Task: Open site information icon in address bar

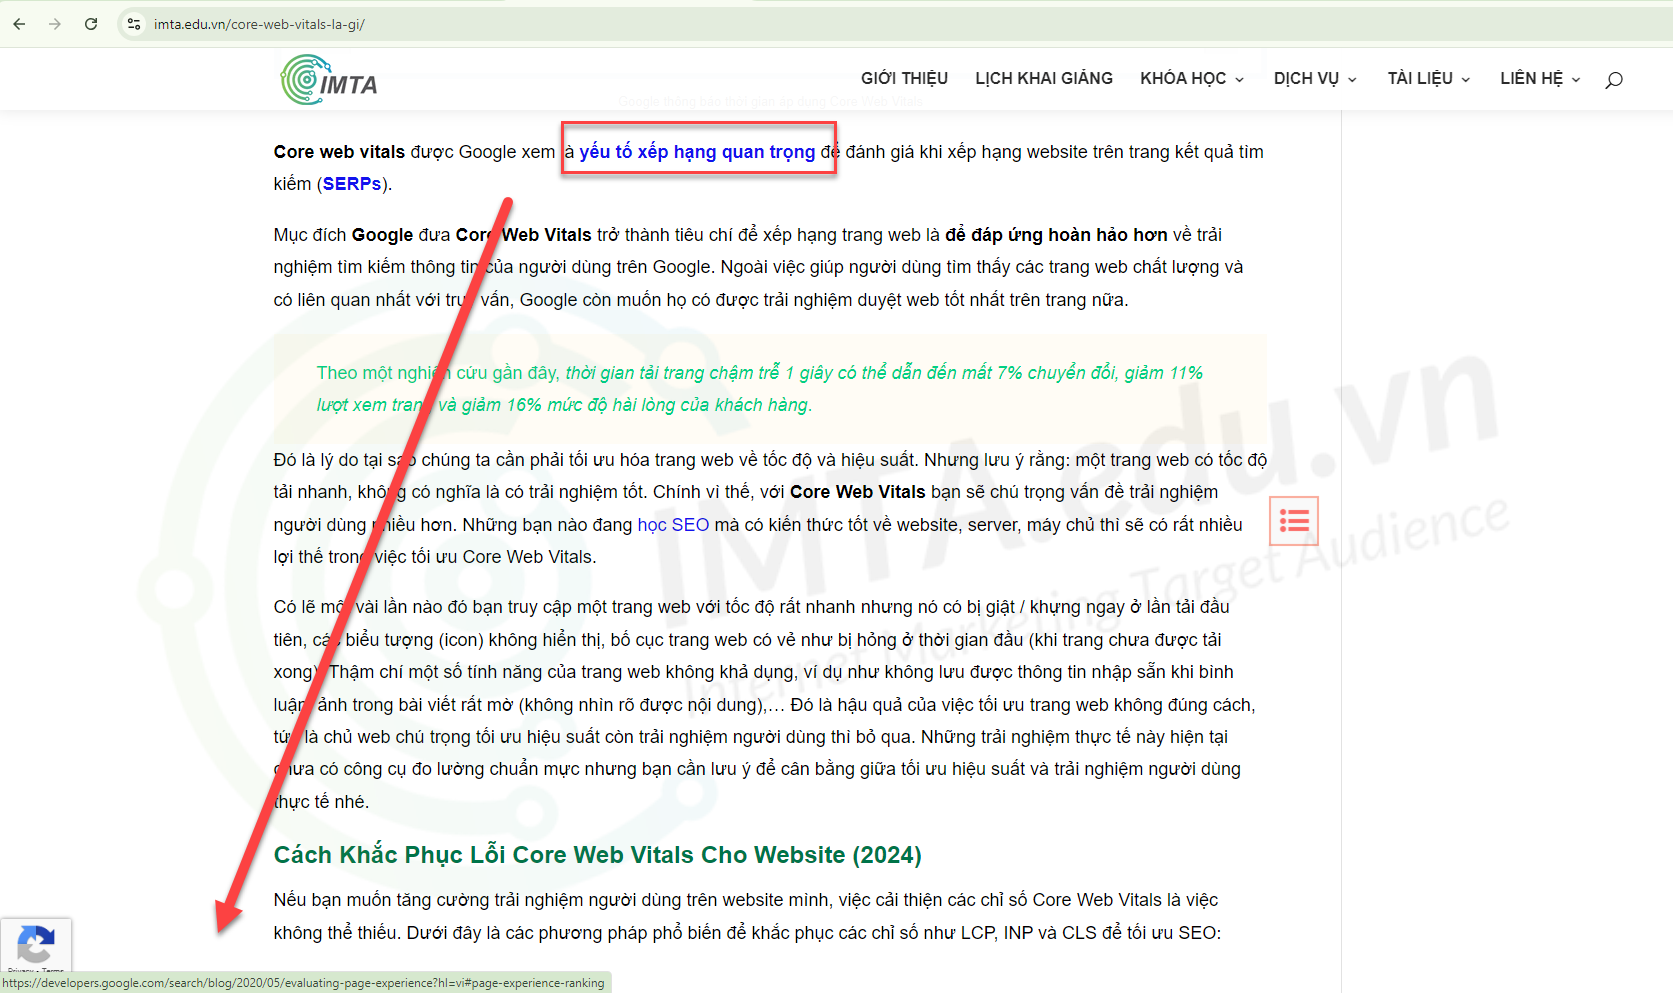Action: [x=134, y=24]
